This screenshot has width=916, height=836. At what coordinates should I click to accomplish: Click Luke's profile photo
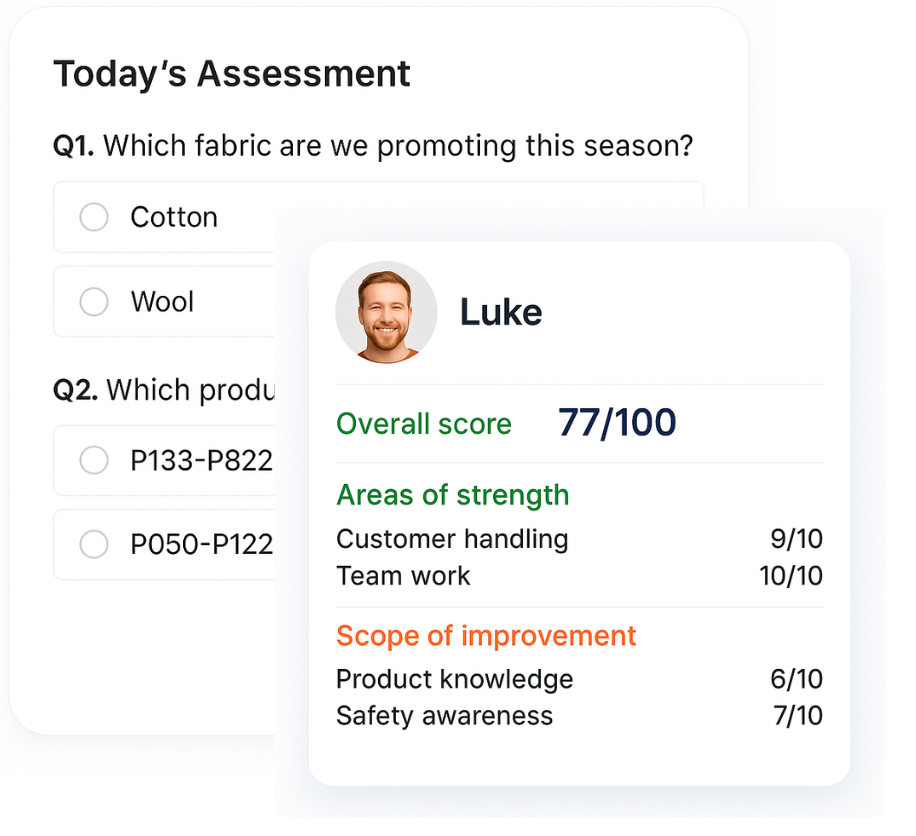[x=386, y=312]
